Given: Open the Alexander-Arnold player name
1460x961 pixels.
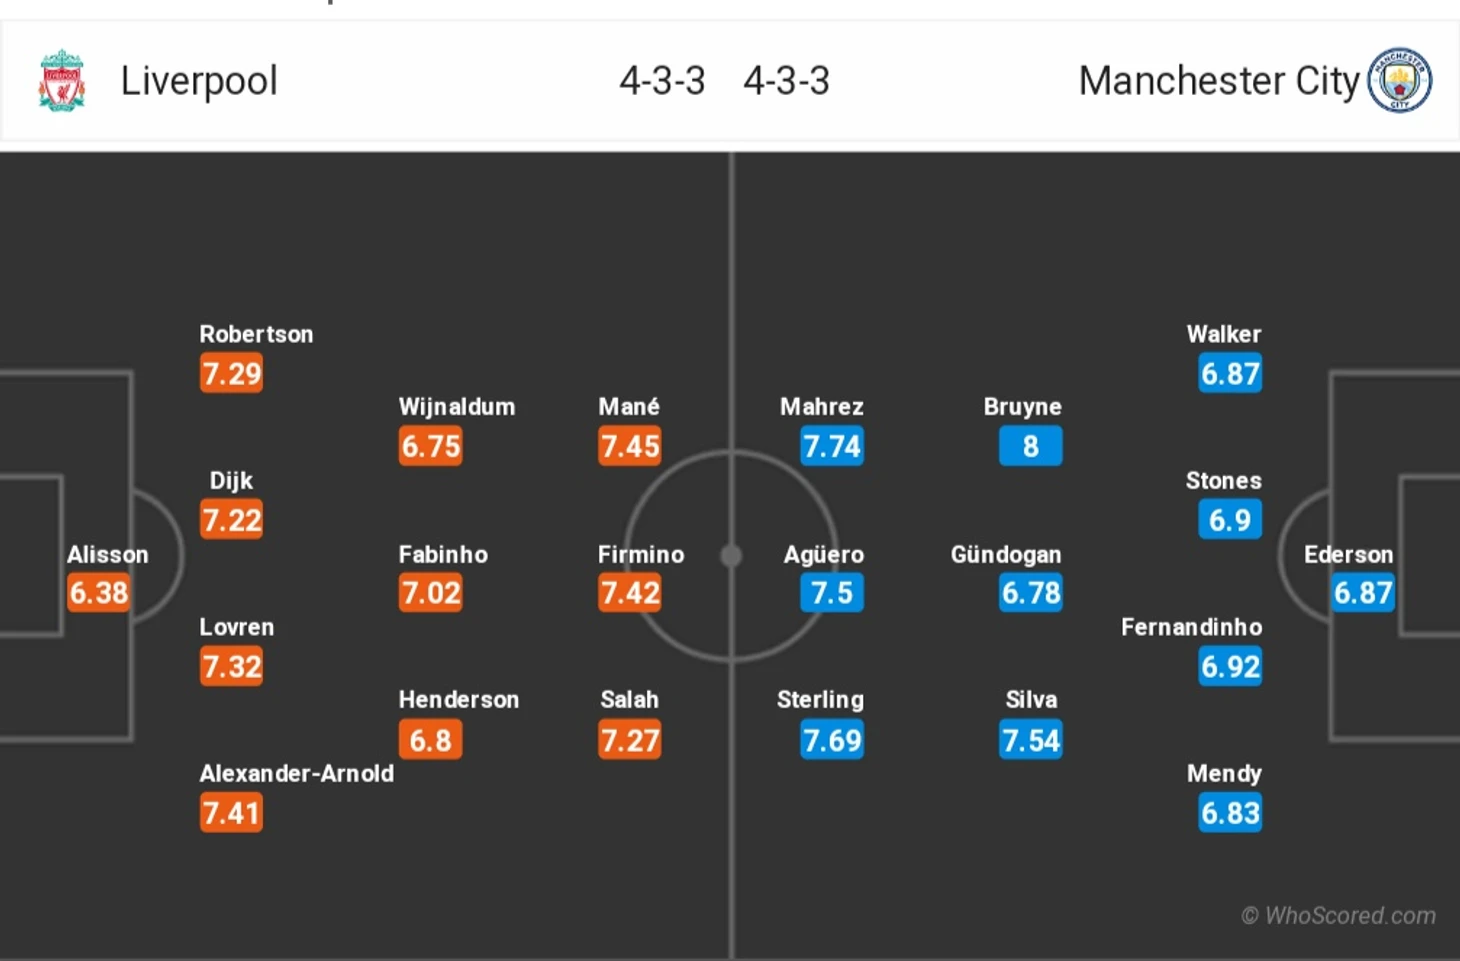Looking at the screenshot, I should pyautogui.click(x=296, y=773).
